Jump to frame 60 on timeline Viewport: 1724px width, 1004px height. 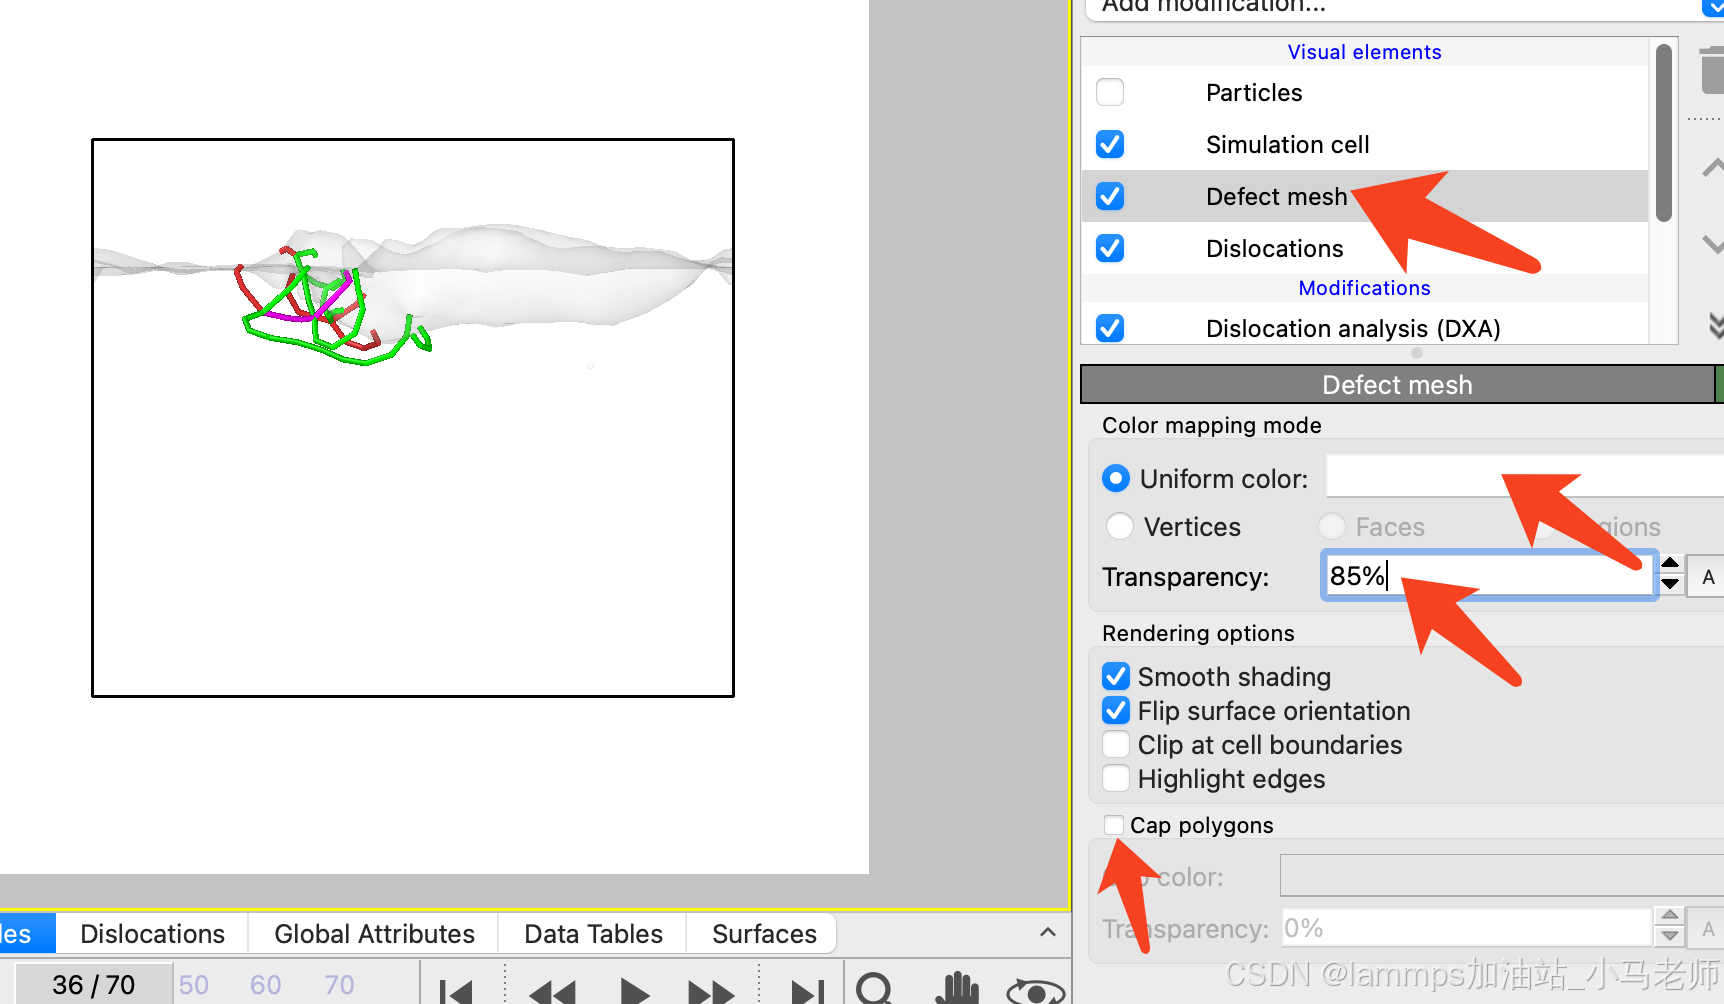pyautogui.click(x=265, y=985)
